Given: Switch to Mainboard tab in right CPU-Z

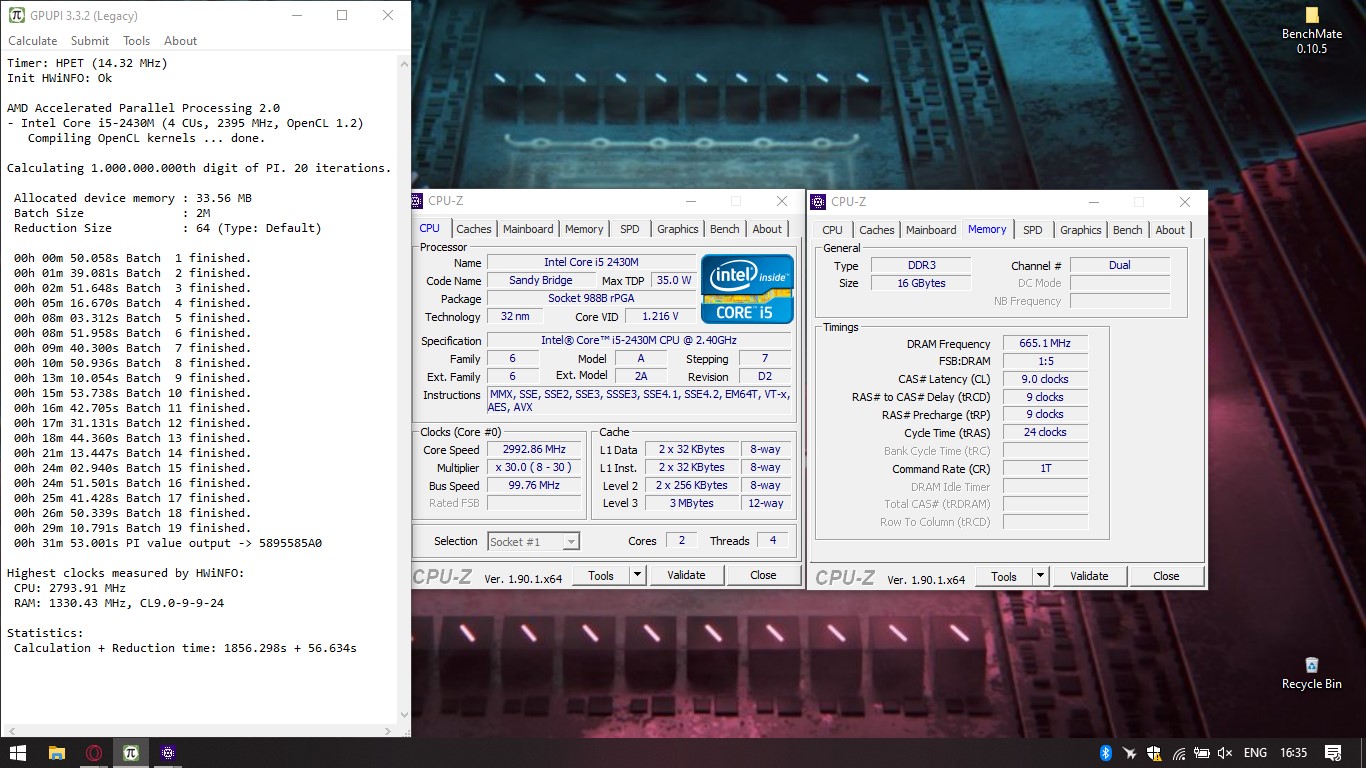Looking at the screenshot, I should (931, 230).
